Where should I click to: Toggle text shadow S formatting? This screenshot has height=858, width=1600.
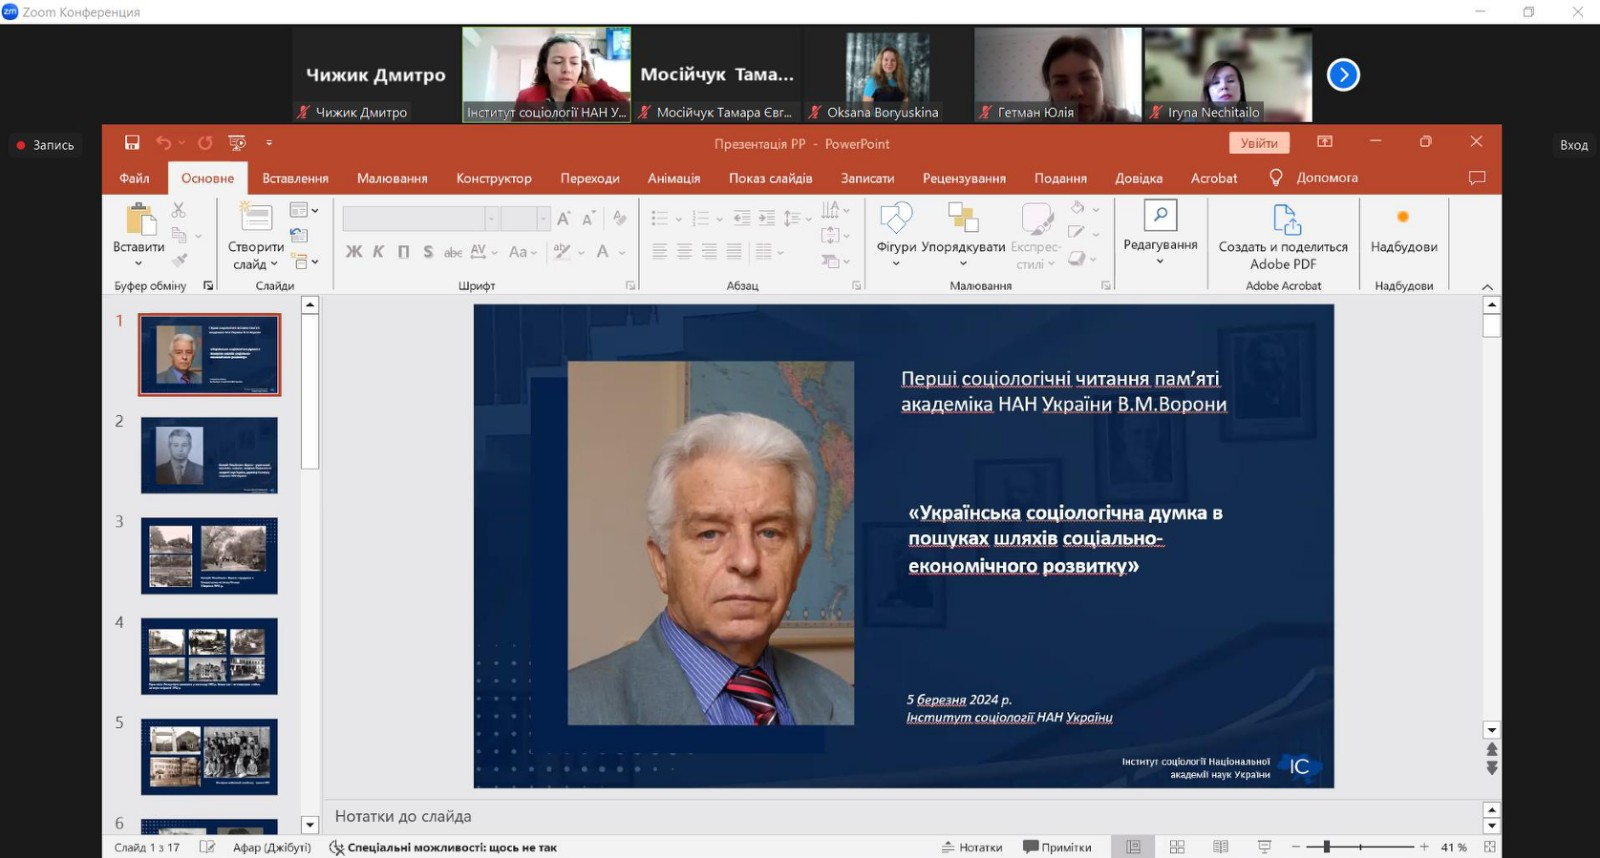click(428, 252)
